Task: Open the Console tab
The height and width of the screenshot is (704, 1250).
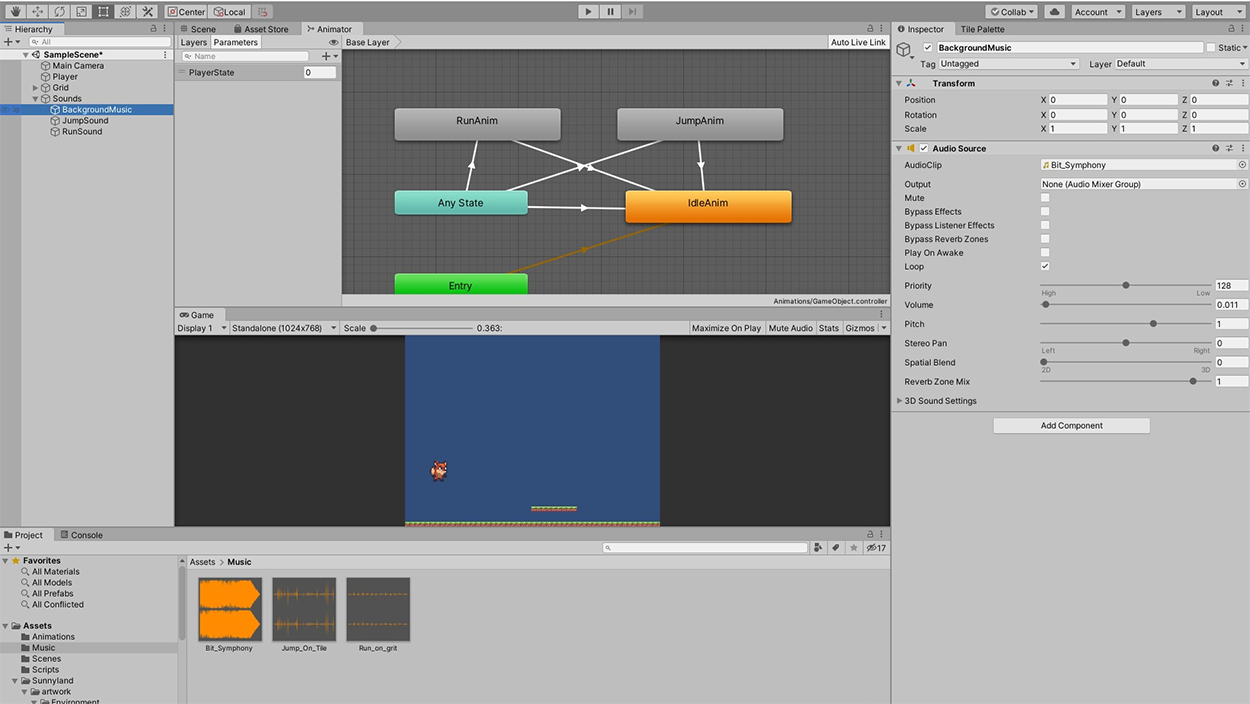Action: (81, 535)
